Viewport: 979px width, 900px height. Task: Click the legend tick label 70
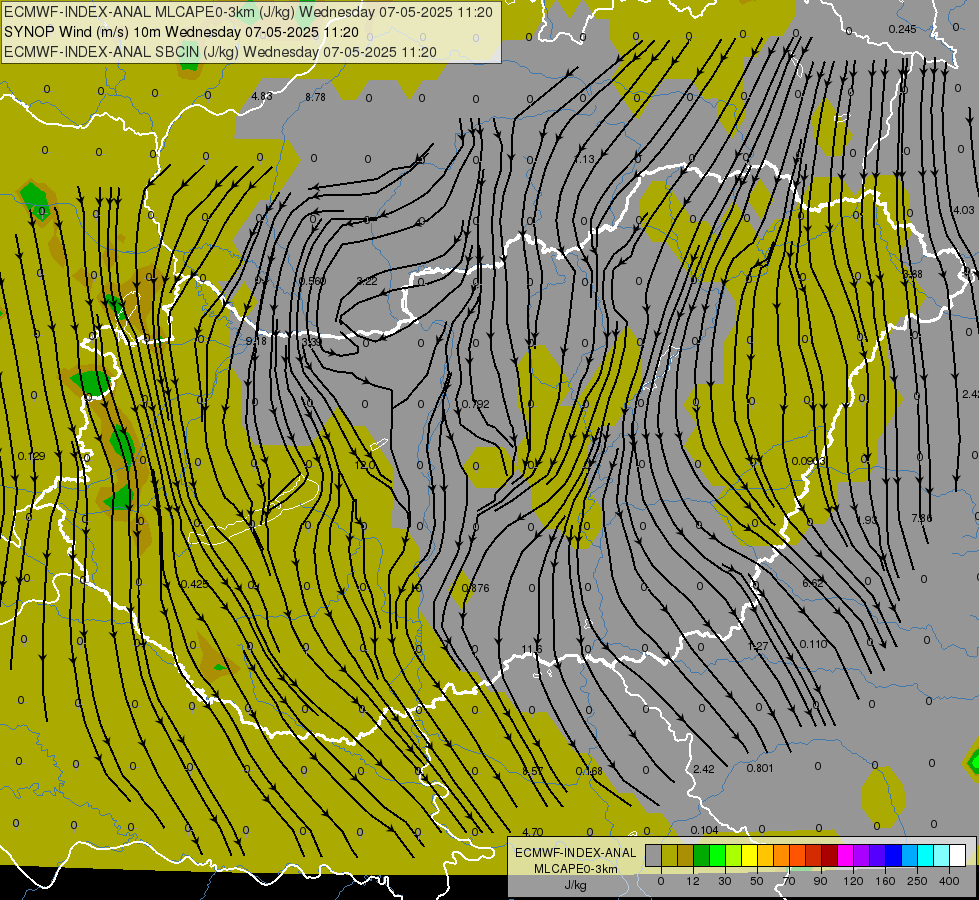pos(789,881)
